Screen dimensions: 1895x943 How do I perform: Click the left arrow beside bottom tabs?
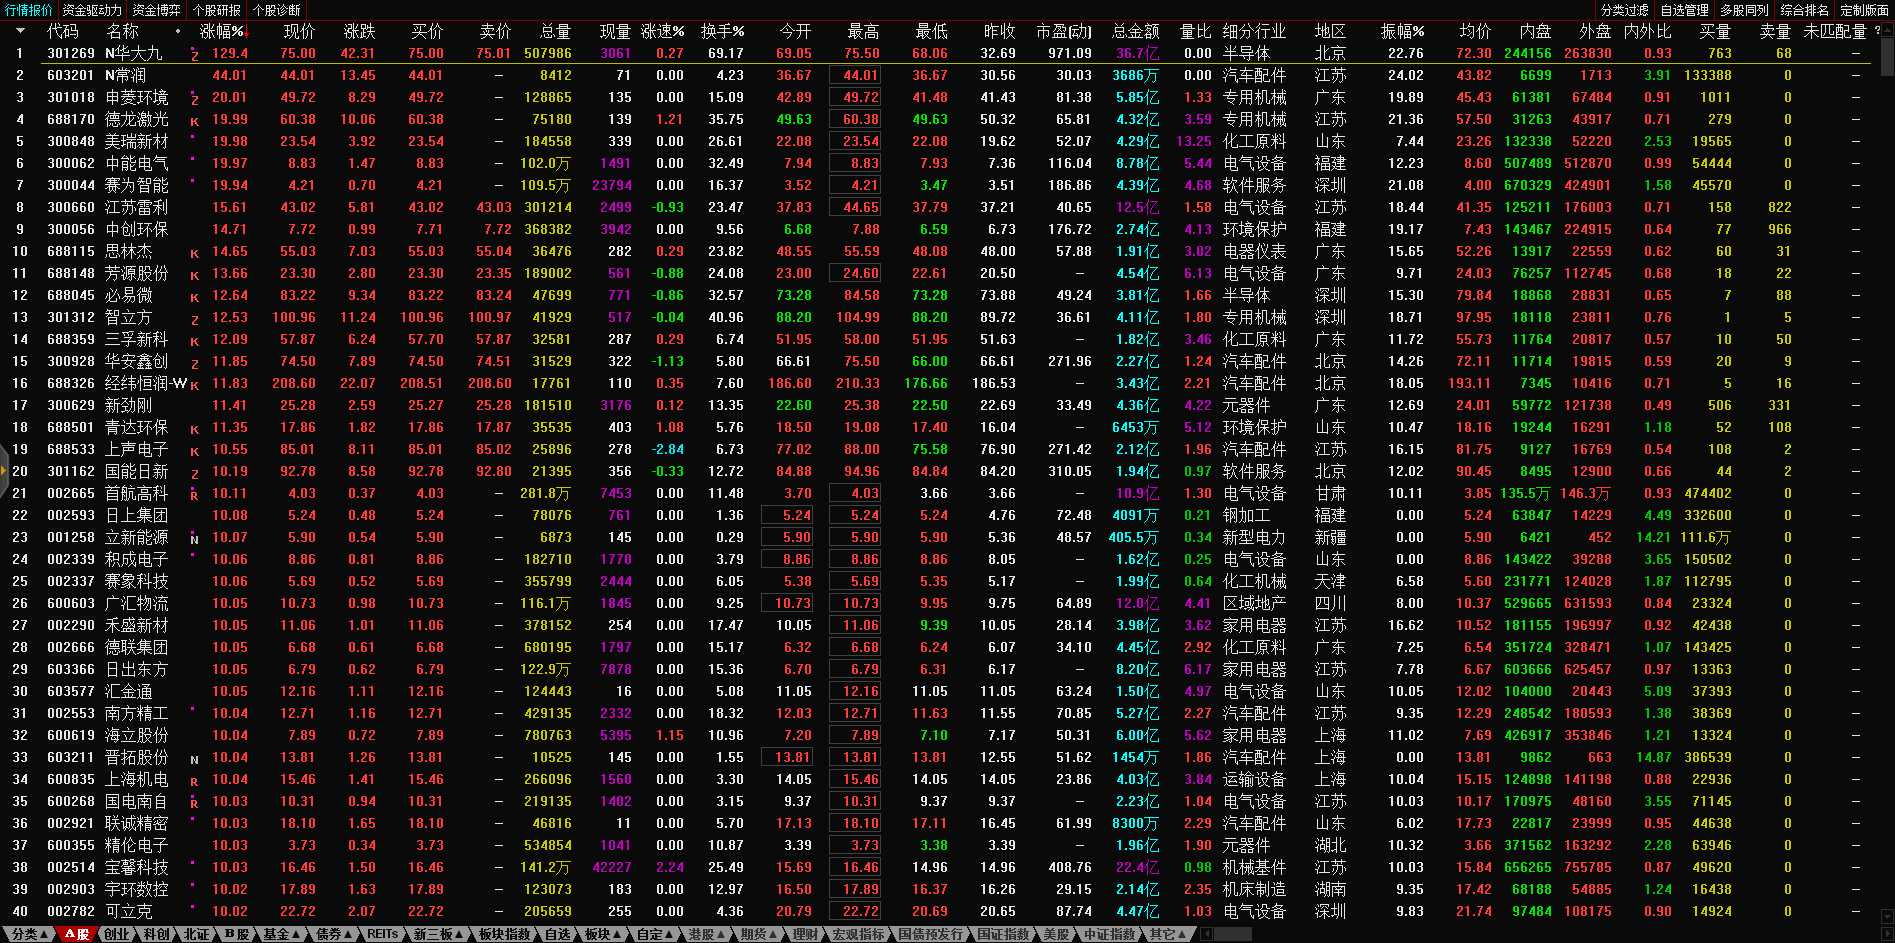tap(1206, 934)
